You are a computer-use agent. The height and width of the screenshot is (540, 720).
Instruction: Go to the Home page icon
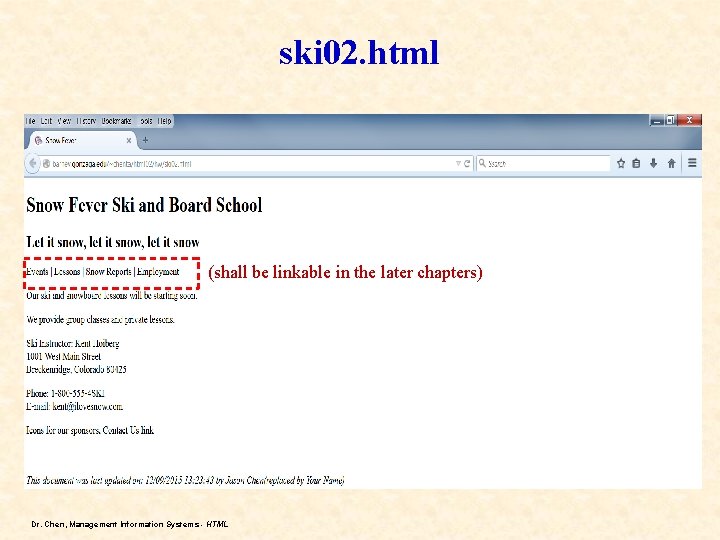tap(671, 163)
